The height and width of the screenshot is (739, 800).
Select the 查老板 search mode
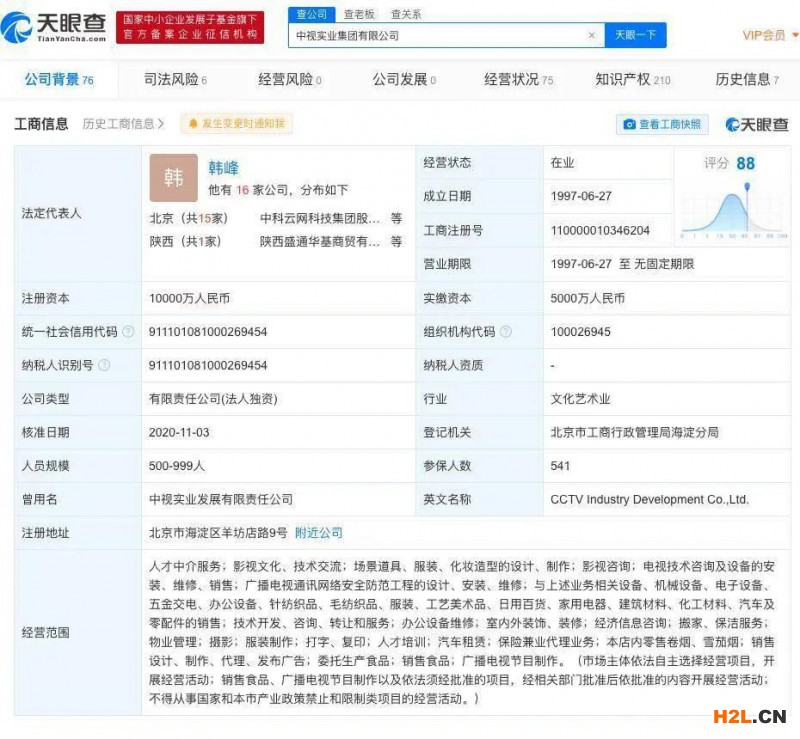click(x=359, y=14)
